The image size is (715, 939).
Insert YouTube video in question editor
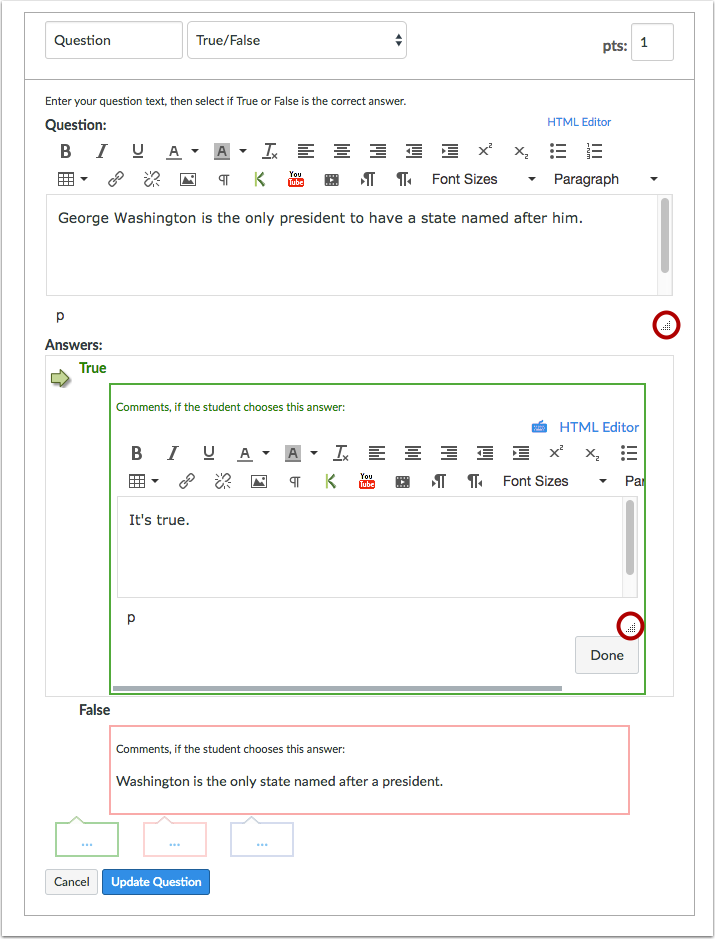pyautogui.click(x=296, y=179)
